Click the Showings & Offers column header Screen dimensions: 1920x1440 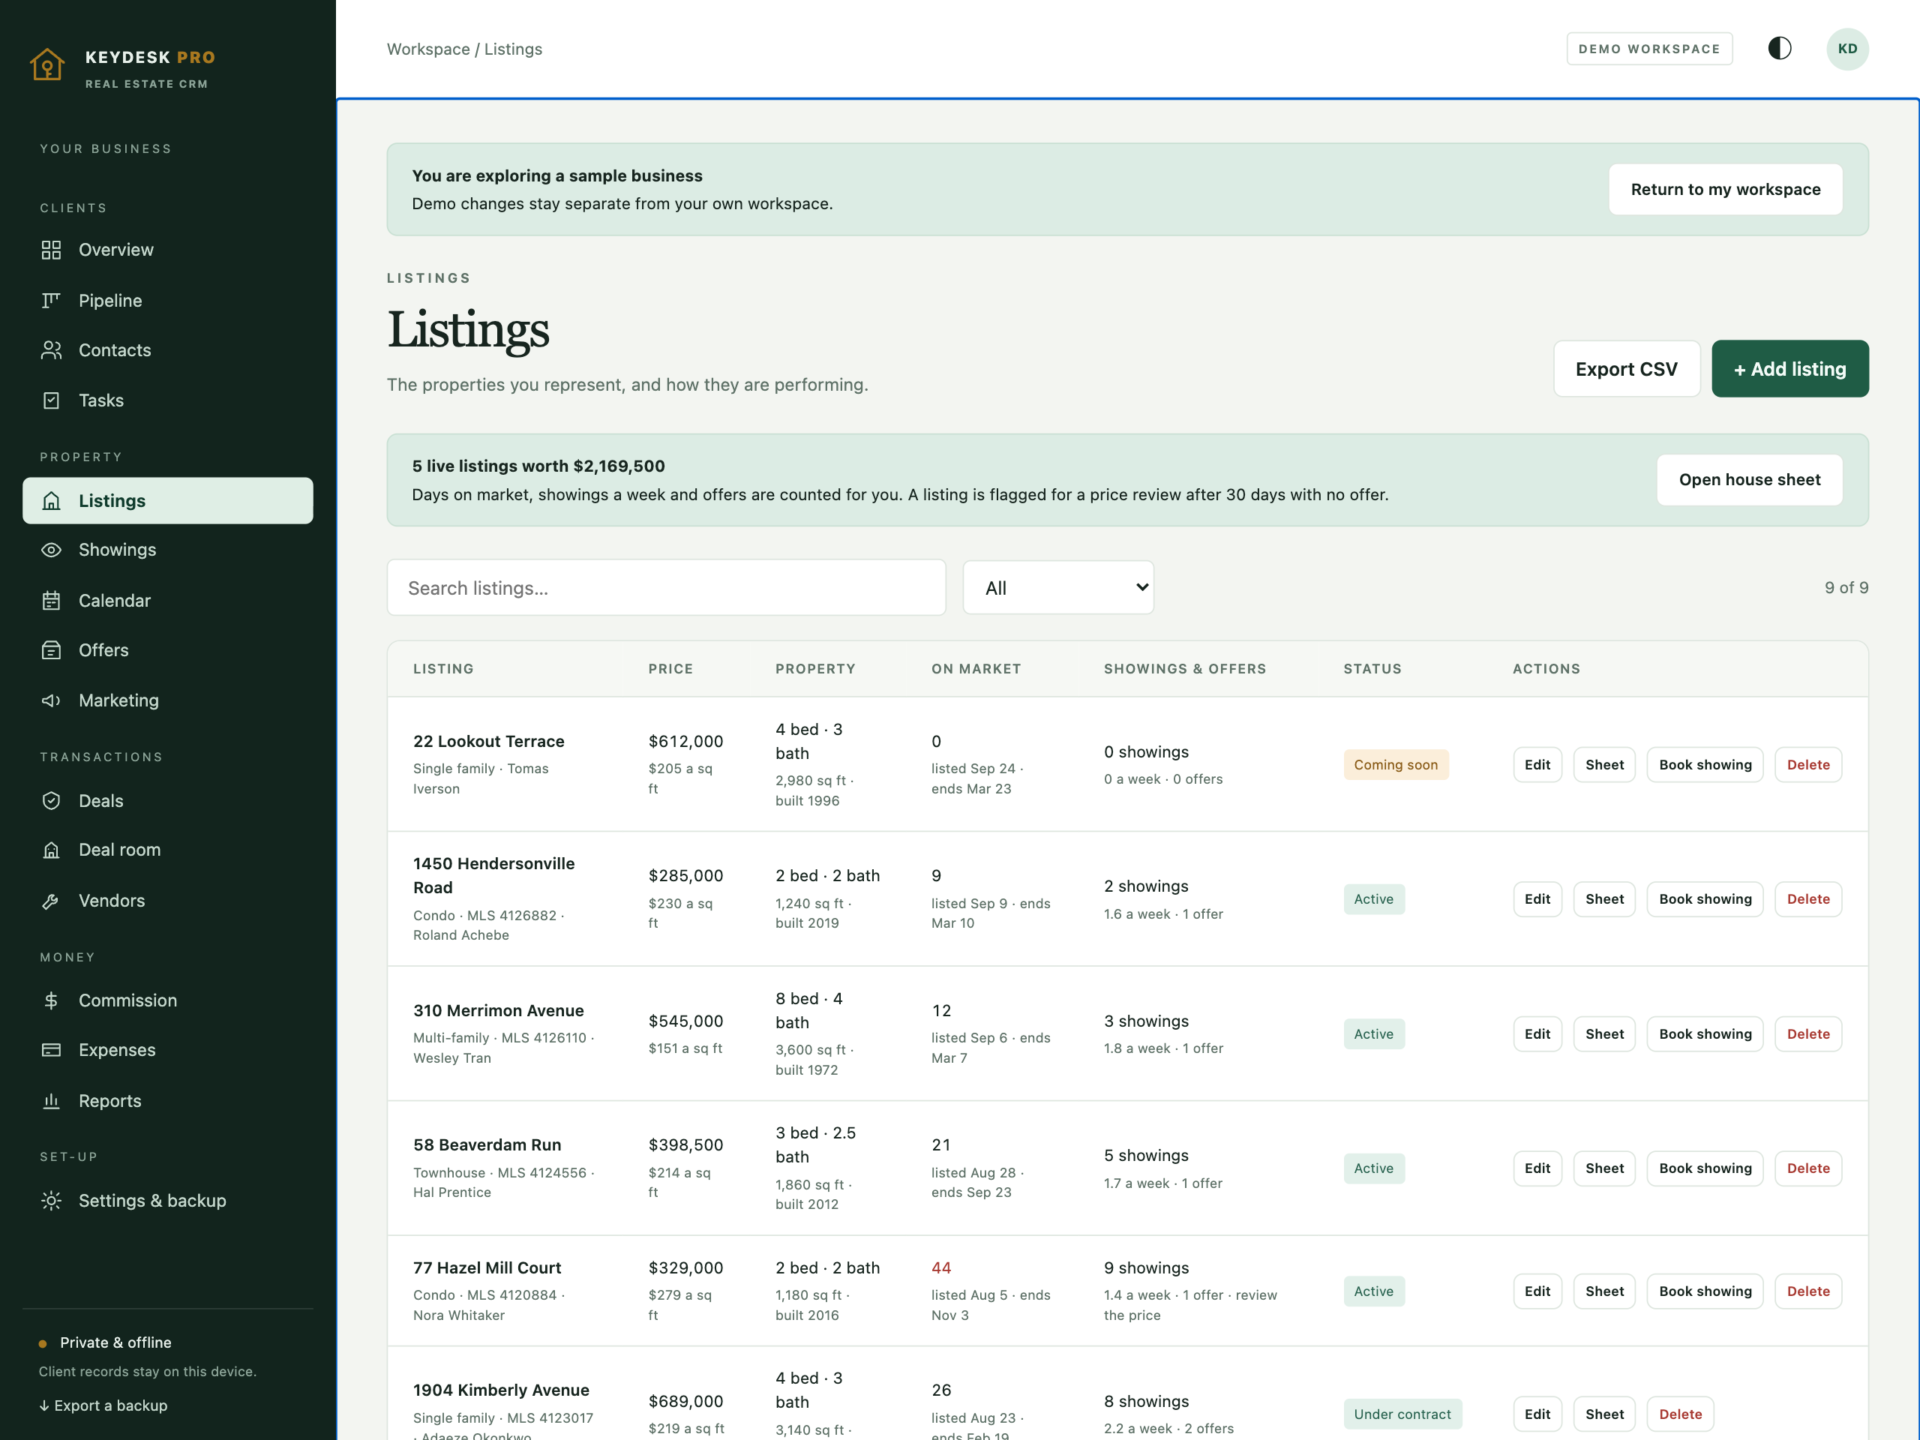click(1184, 669)
